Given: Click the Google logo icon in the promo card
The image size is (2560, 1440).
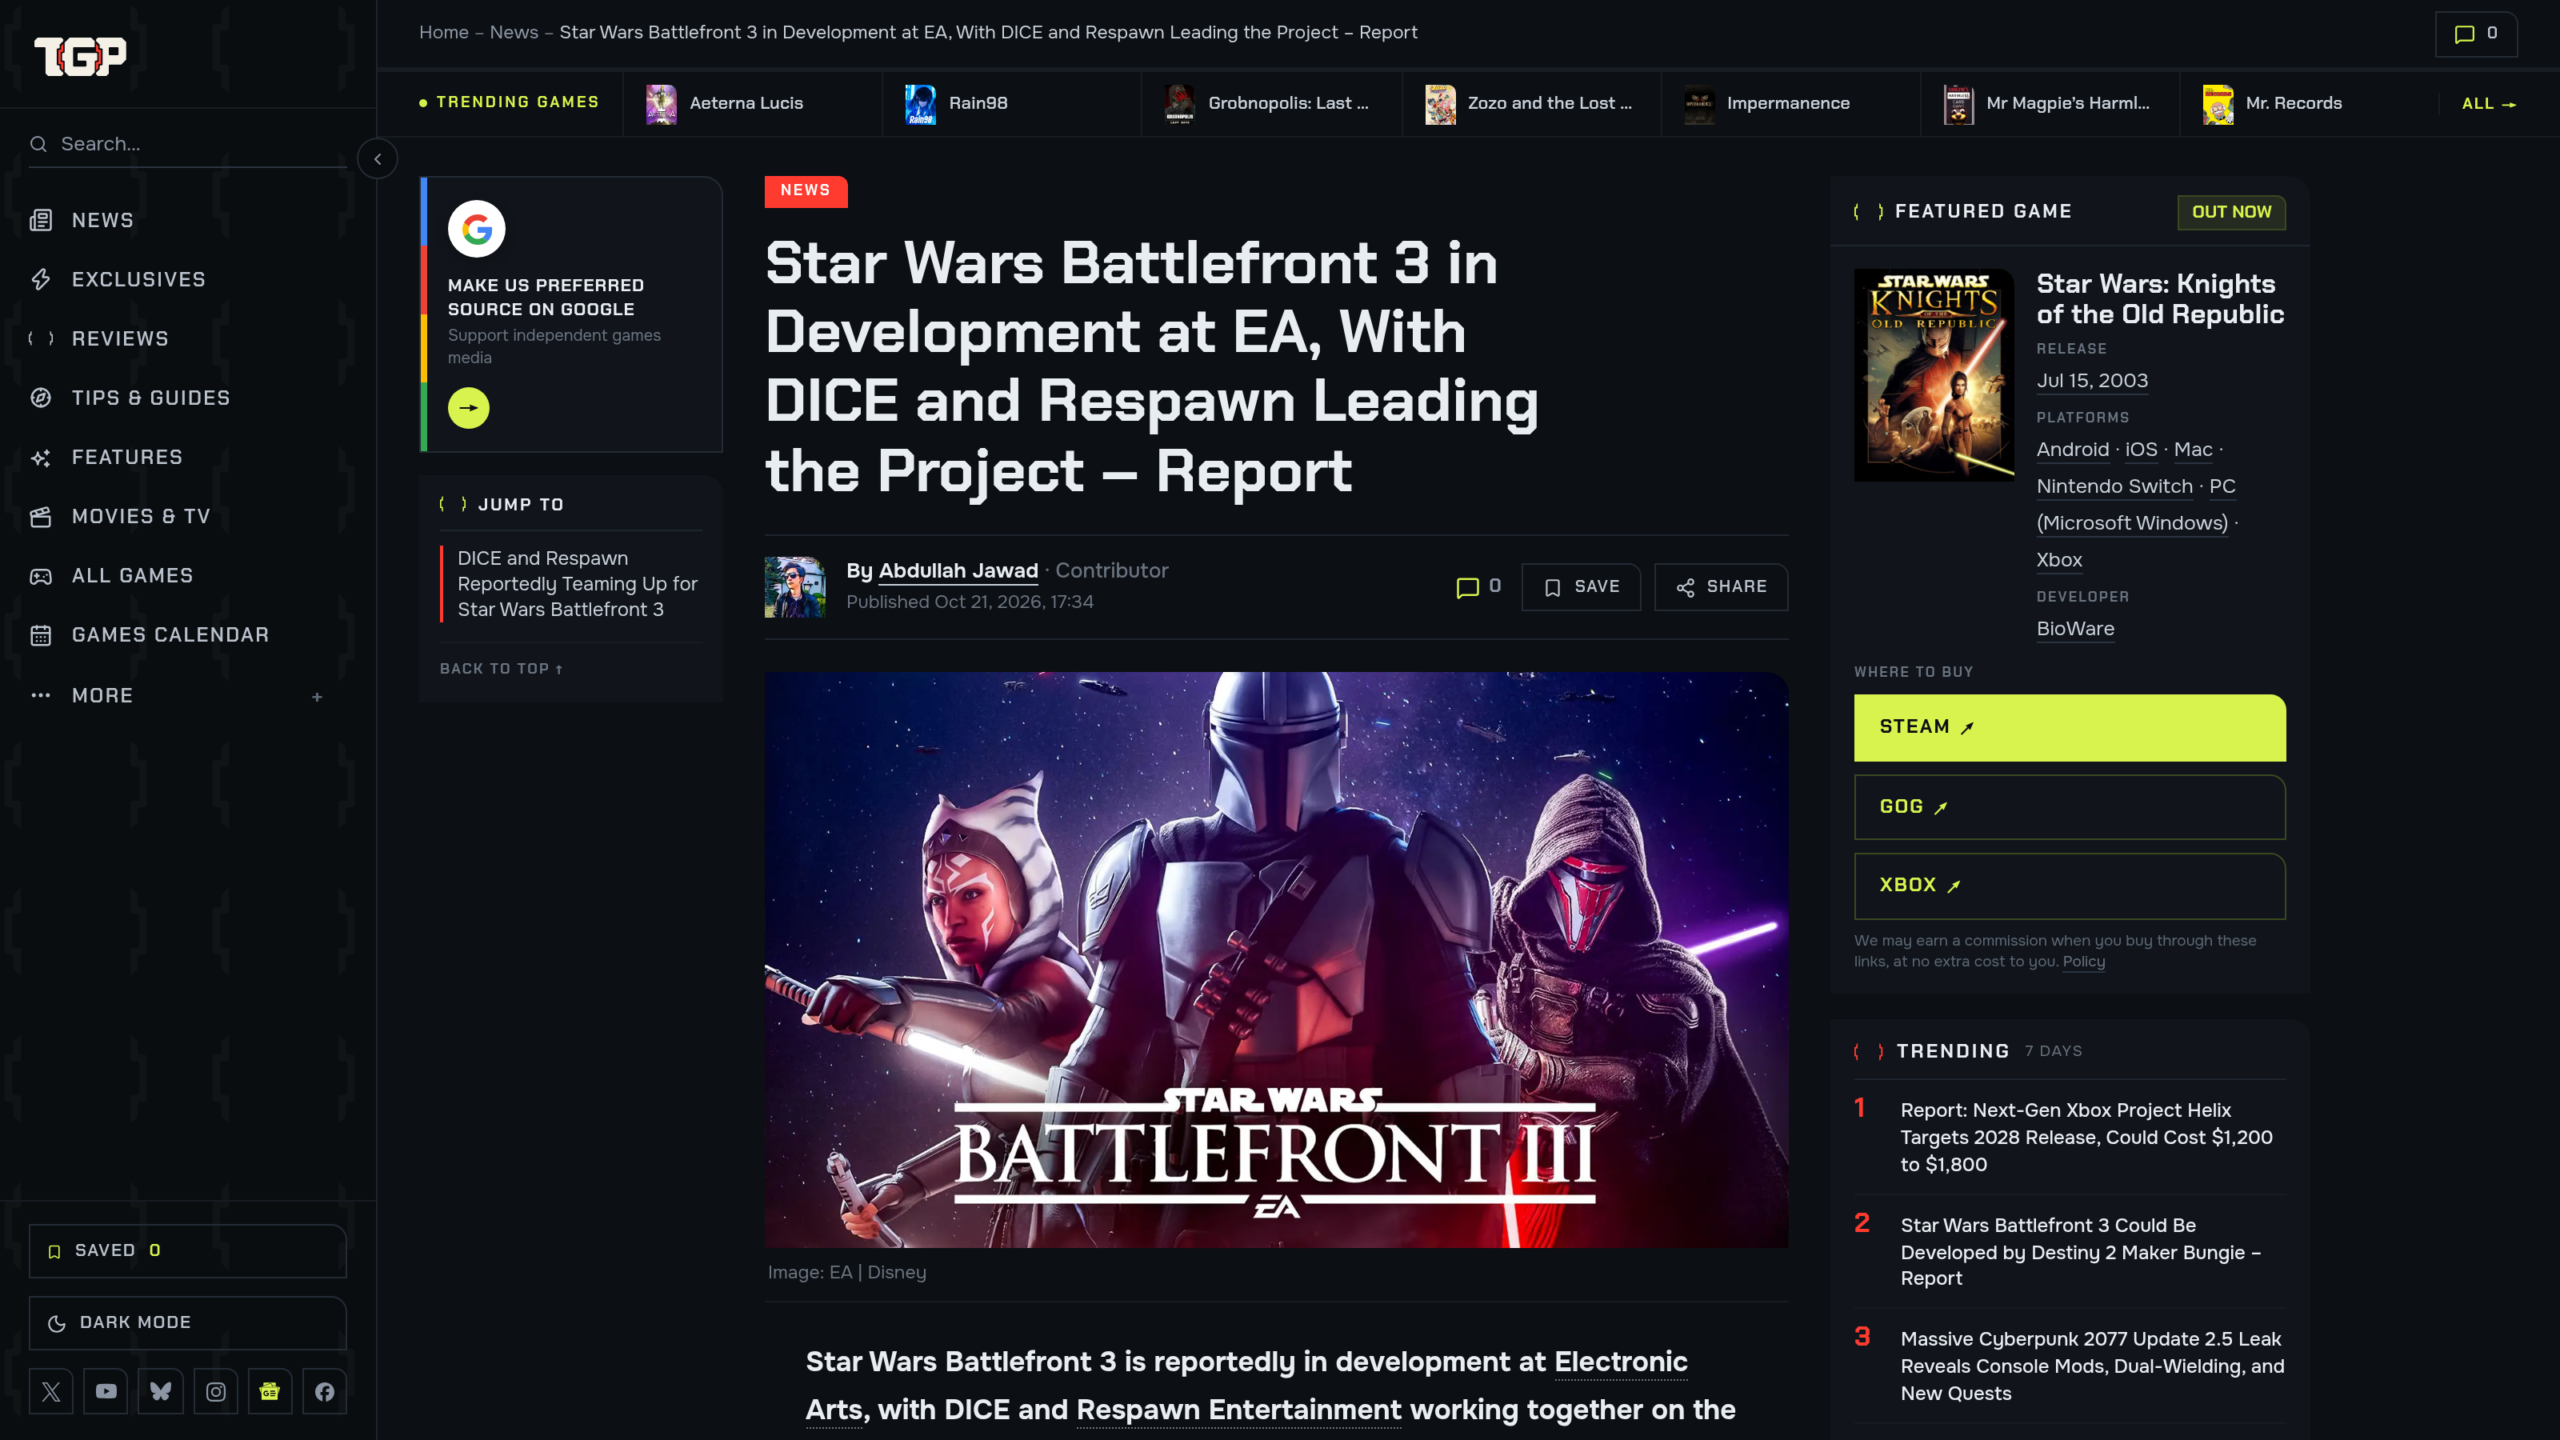Looking at the screenshot, I should 476,229.
